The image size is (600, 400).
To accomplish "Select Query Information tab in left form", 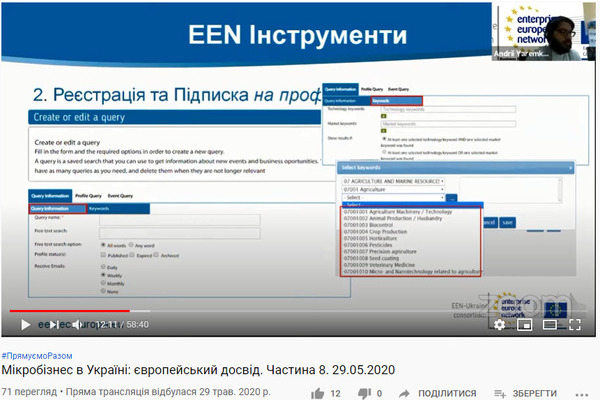I will tap(50, 196).
